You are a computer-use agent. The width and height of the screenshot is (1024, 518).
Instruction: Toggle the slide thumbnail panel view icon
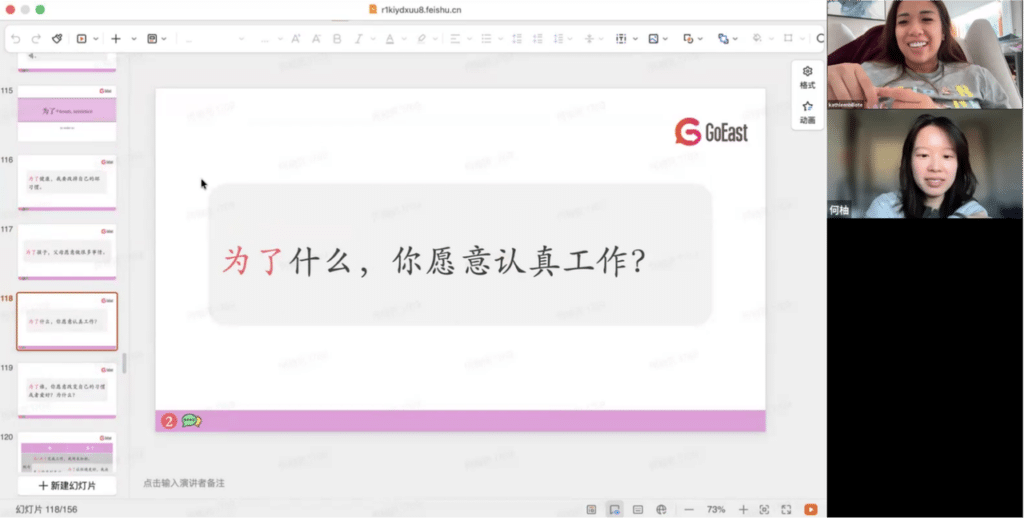[591, 510]
